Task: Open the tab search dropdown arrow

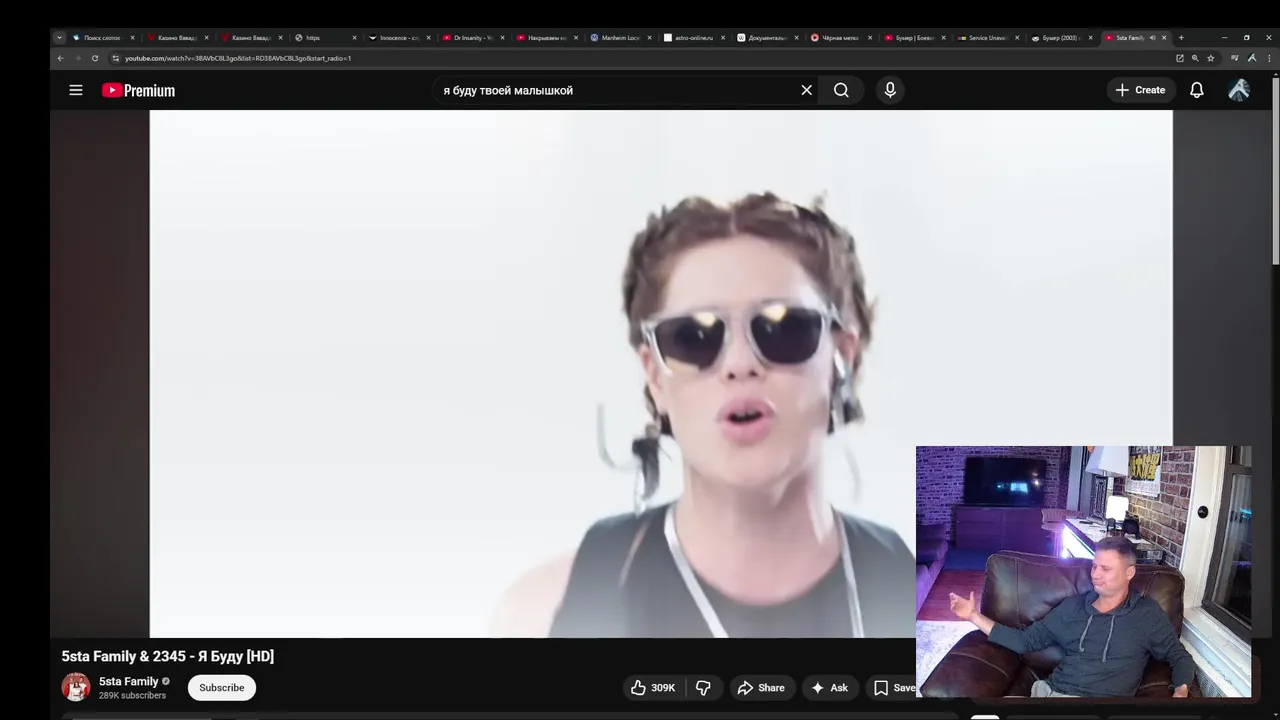Action: [59, 38]
